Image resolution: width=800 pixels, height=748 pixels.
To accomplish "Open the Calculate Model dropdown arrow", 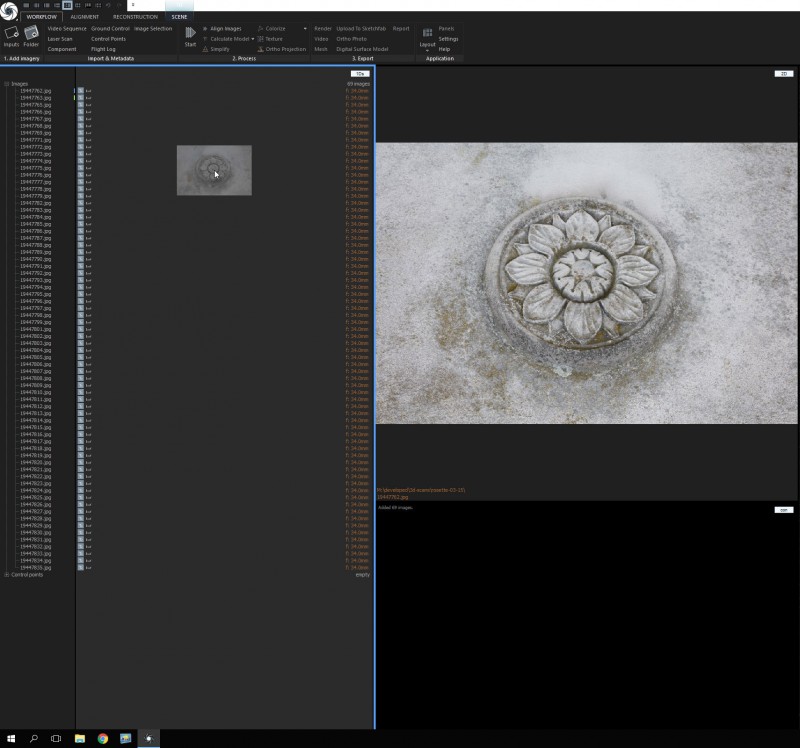I will (x=253, y=39).
